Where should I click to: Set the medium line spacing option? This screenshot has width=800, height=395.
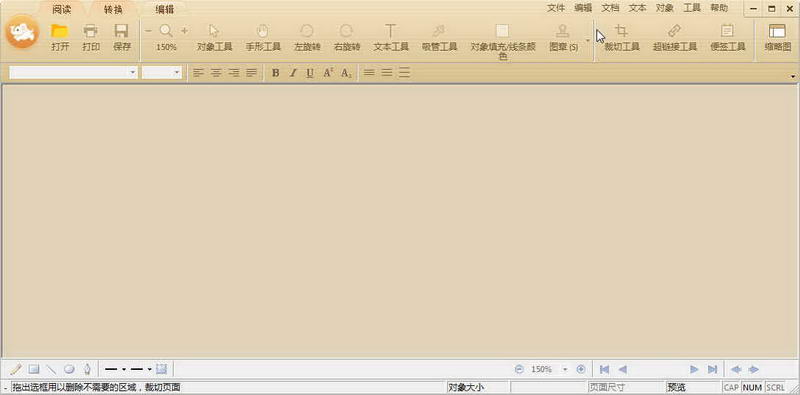387,73
